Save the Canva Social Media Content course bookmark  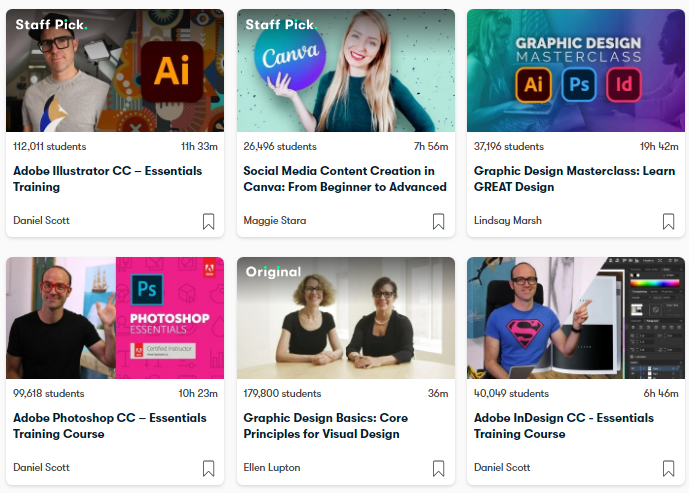439,221
